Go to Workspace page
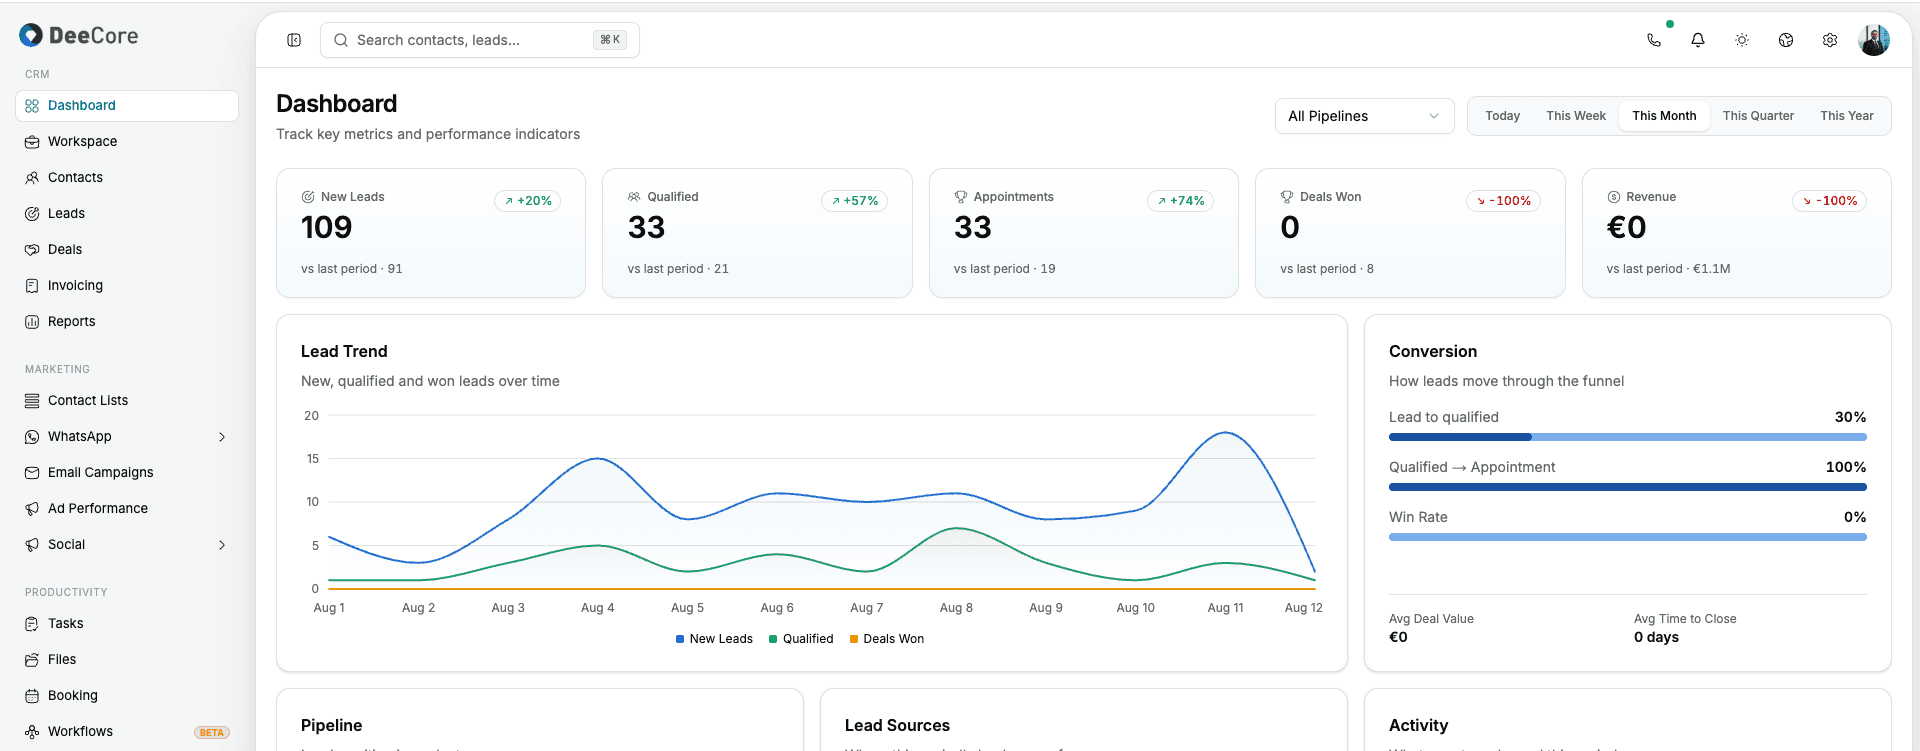The width and height of the screenshot is (1920, 751). tap(127, 142)
